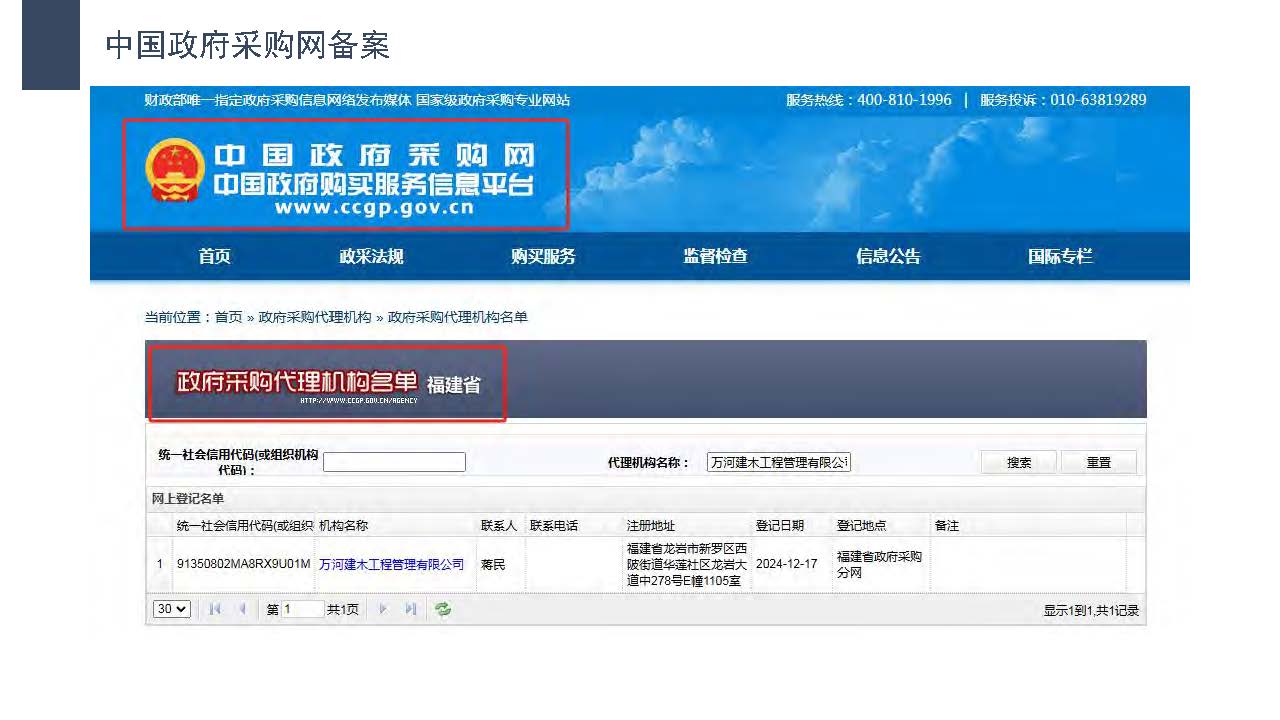The height and width of the screenshot is (720, 1280).
Task: Focus the 代理机构名称 input field
Action: click(x=779, y=462)
